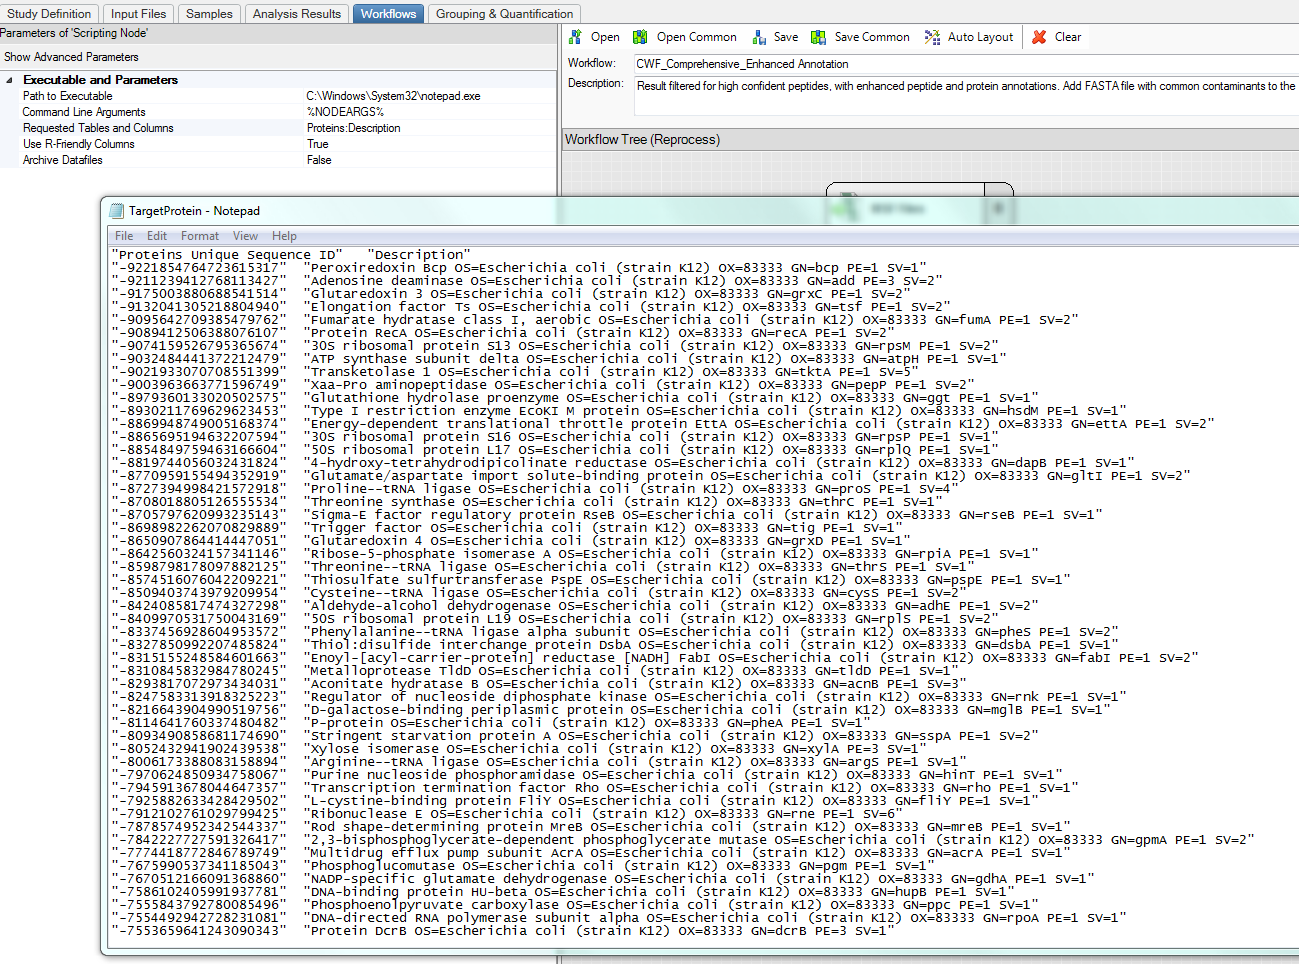Select the Archive Datafiles False value
This screenshot has height=964, width=1299.
(x=319, y=160)
